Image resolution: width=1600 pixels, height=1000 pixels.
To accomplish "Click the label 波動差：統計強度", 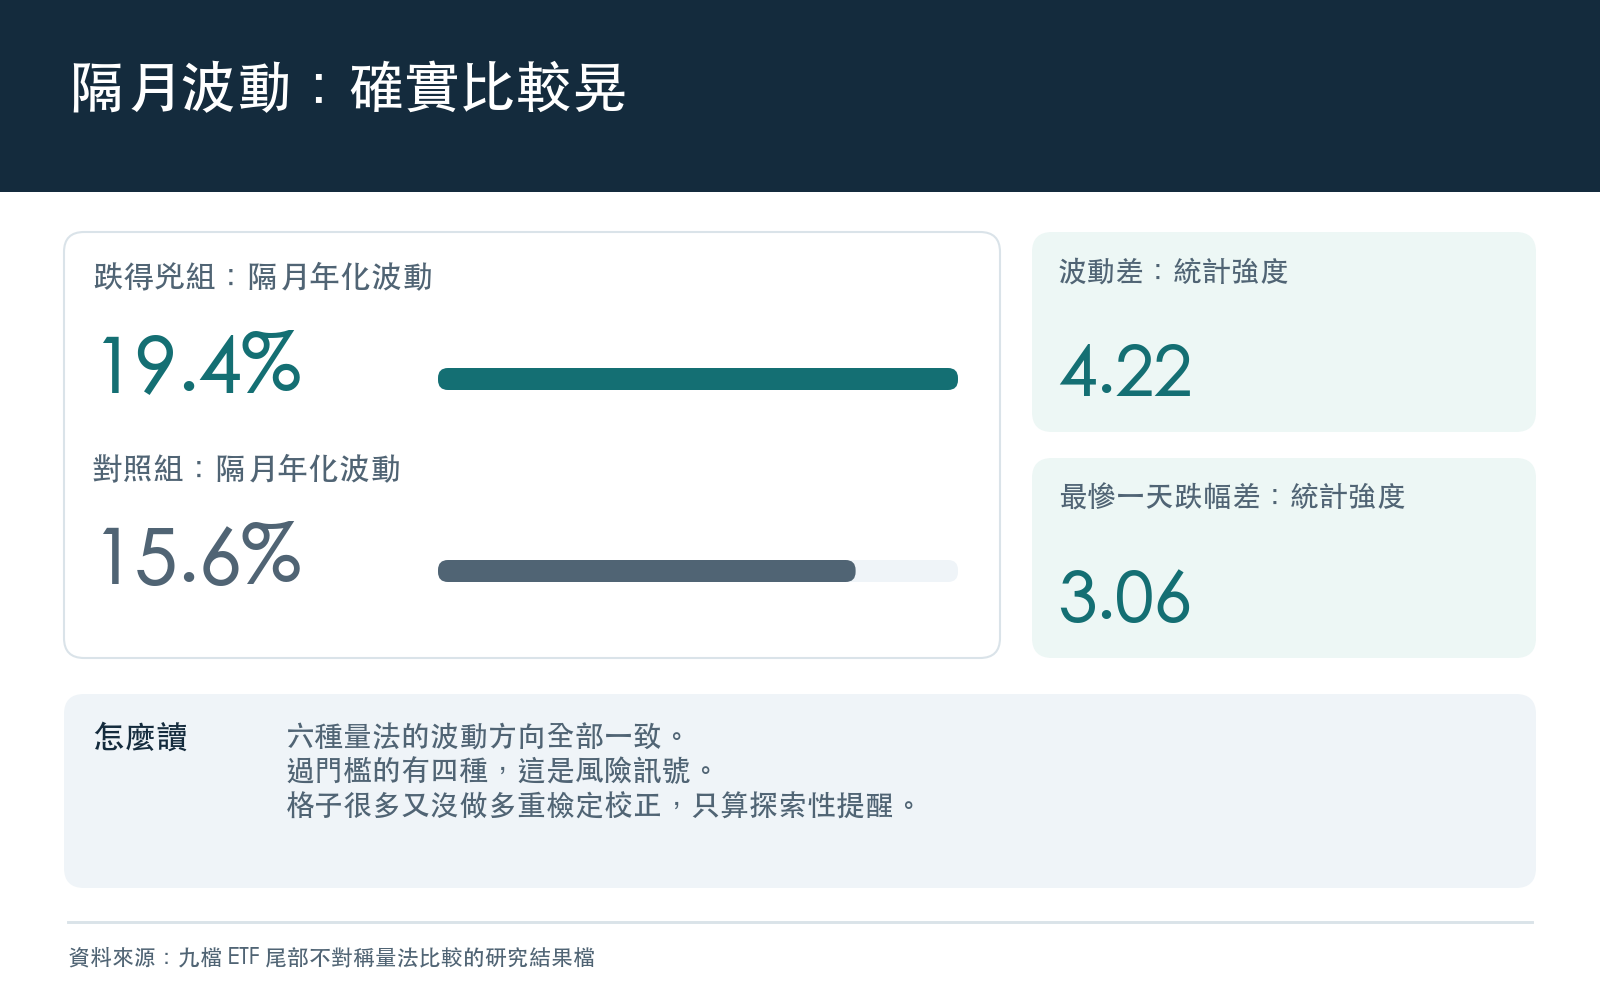I will point(1174,272).
